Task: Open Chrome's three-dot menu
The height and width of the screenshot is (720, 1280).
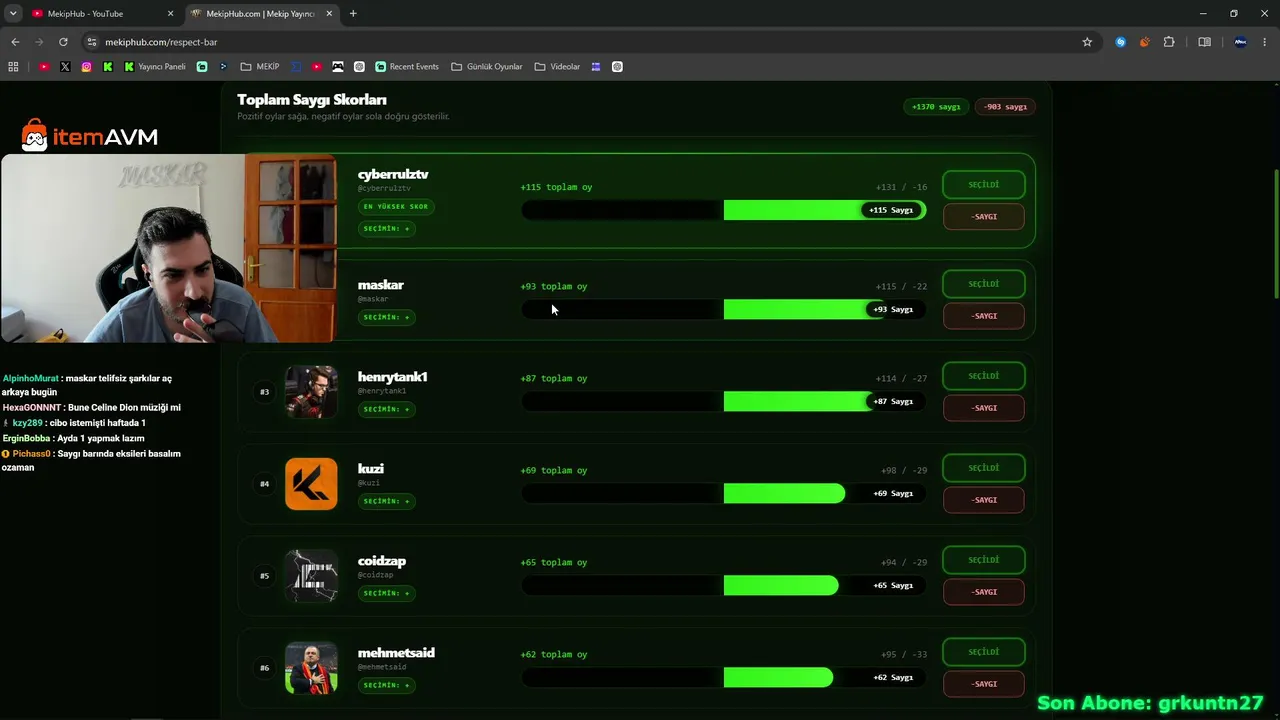Action: tap(1265, 42)
